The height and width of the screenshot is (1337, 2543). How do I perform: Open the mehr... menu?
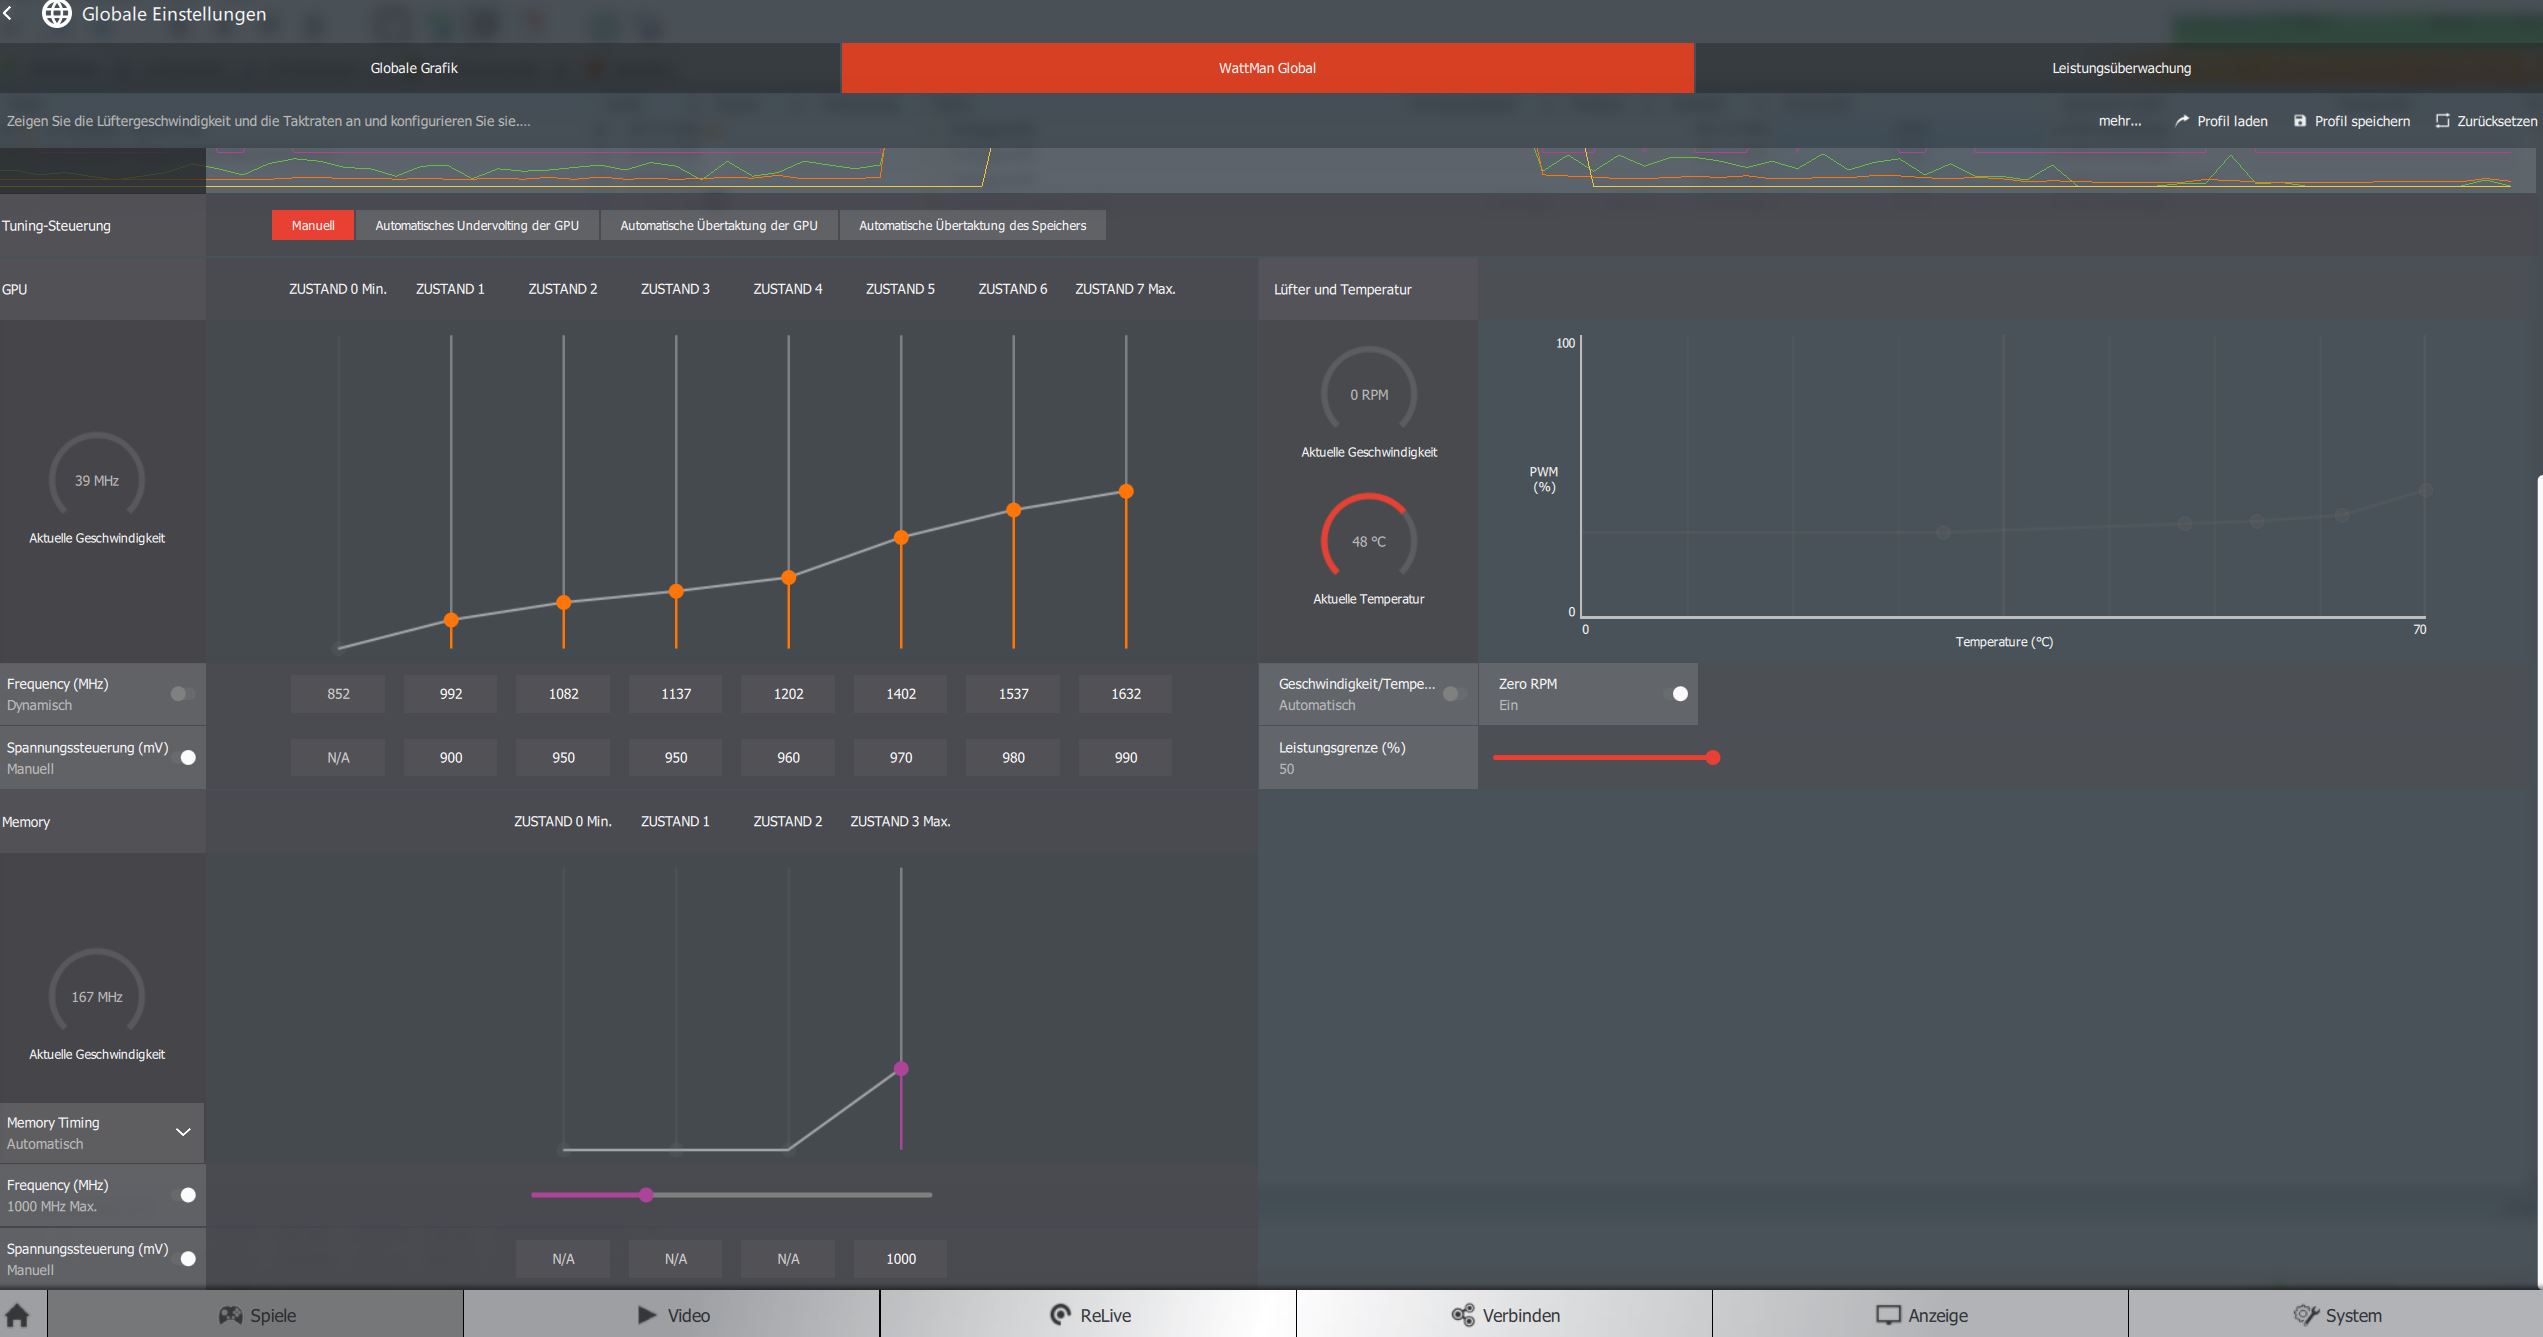click(x=2119, y=121)
